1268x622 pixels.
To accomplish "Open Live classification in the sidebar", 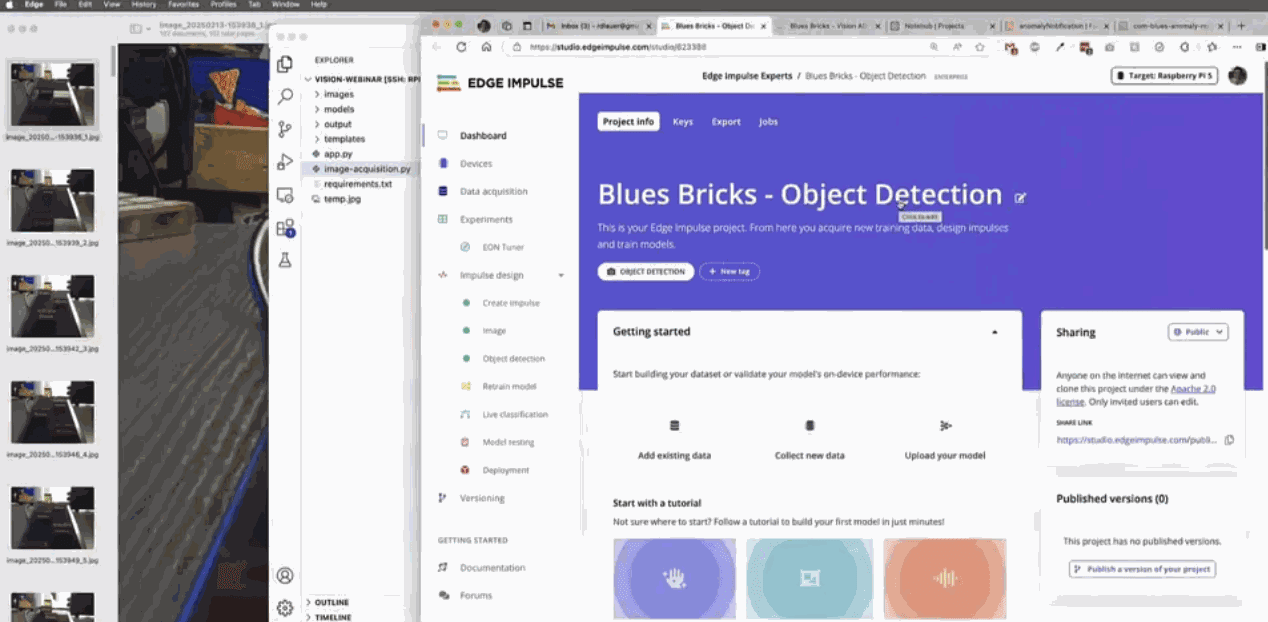I will (515, 414).
